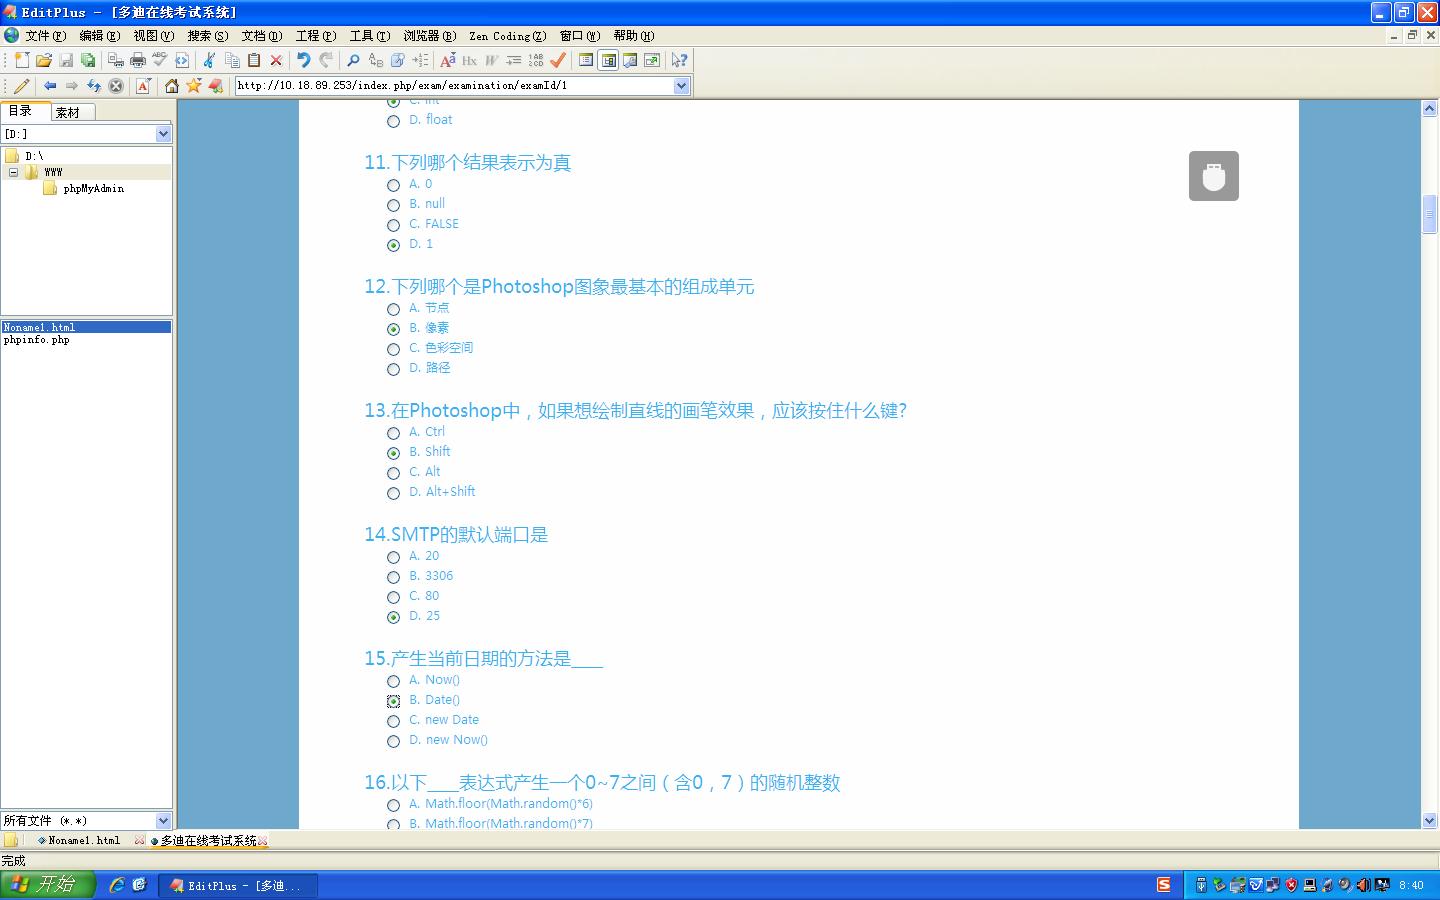1440x900 pixels.
Task: Open the Zen Coding(Z) menu
Action: coord(508,35)
